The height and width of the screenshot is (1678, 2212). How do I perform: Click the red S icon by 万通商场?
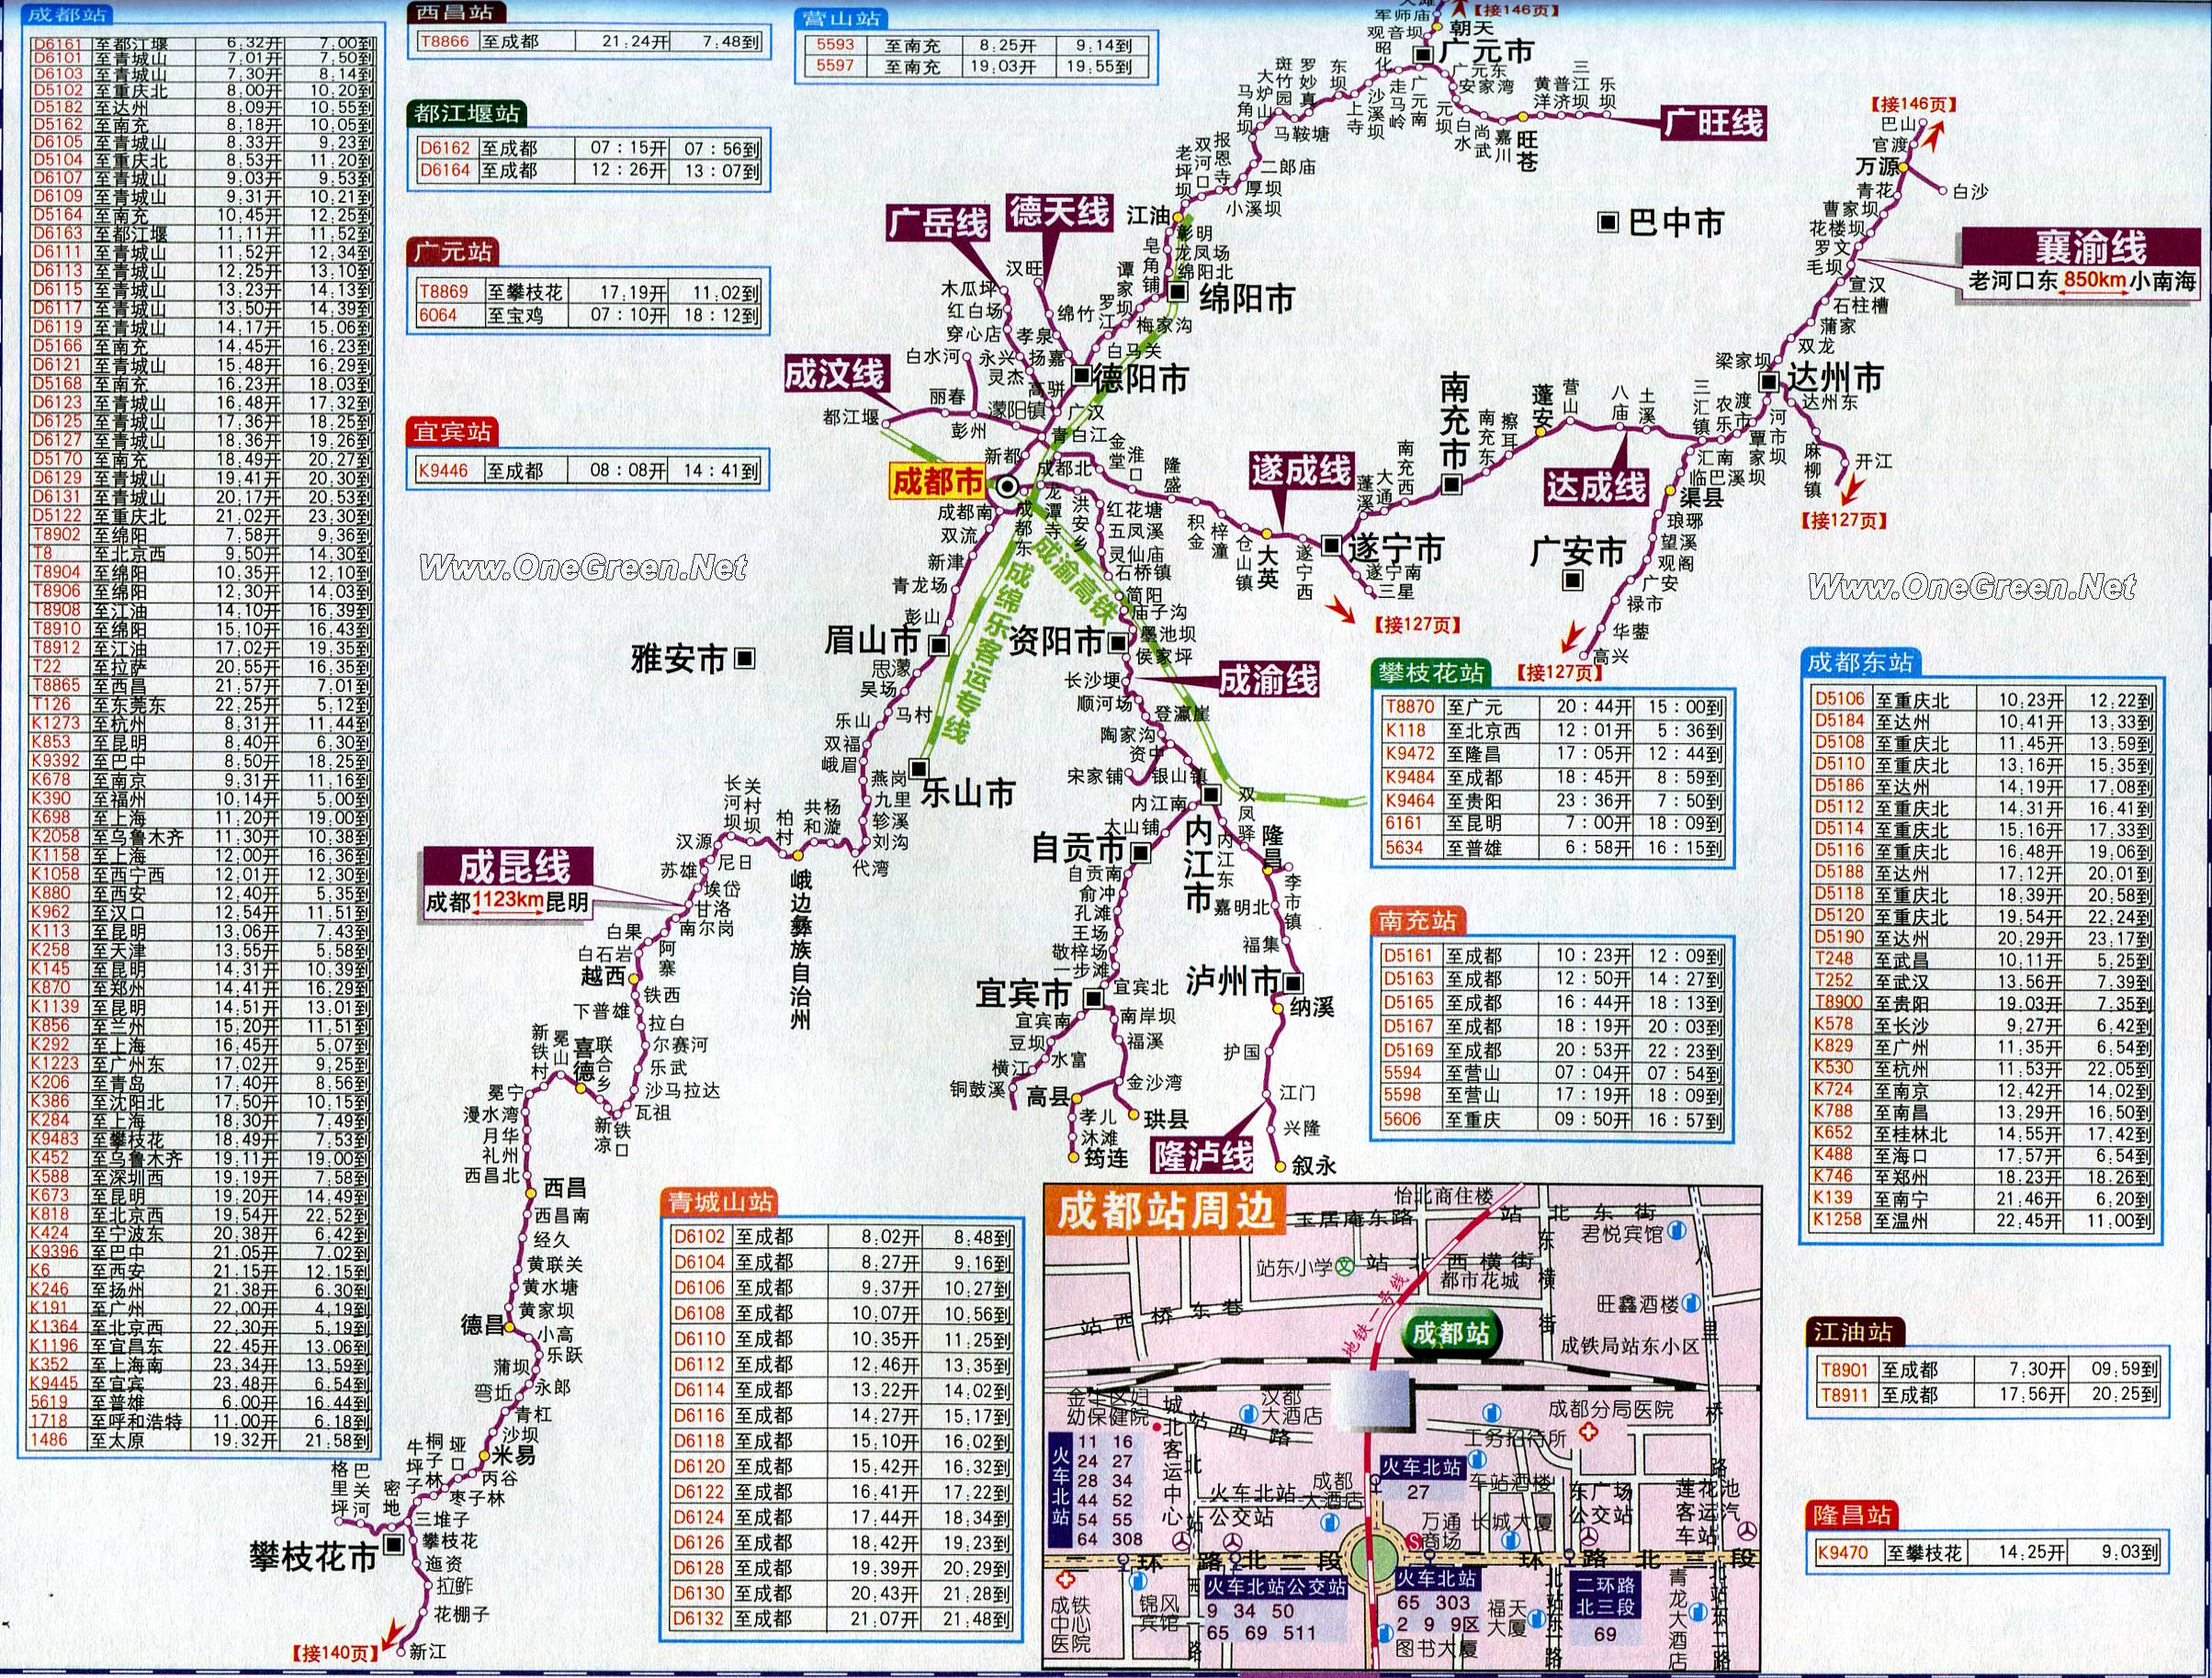[1413, 1542]
